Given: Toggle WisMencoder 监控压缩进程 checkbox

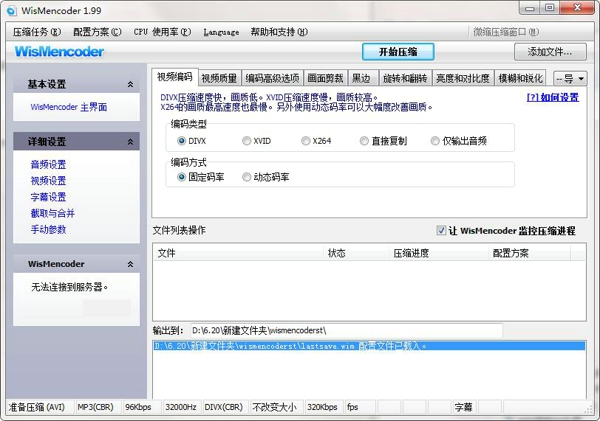Looking at the screenshot, I should pyautogui.click(x=442, y=231).
